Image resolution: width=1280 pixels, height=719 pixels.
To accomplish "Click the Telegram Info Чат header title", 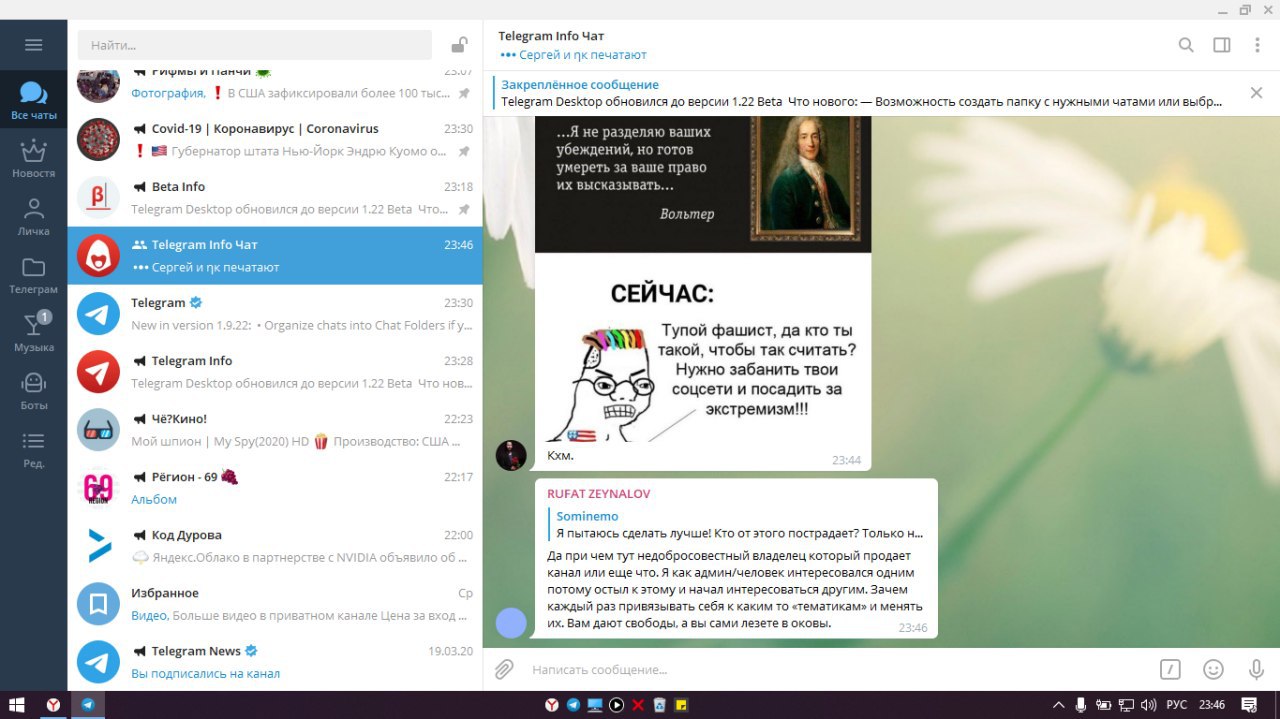I will [551, 37].
